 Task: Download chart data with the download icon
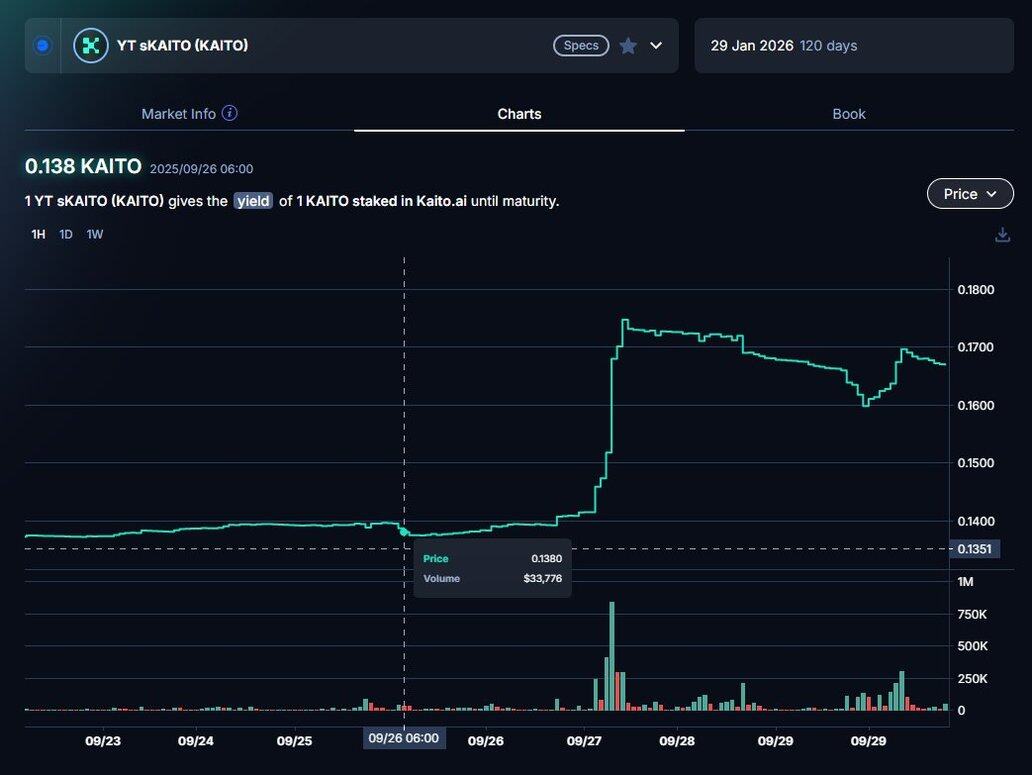[x=1002, y=235]
